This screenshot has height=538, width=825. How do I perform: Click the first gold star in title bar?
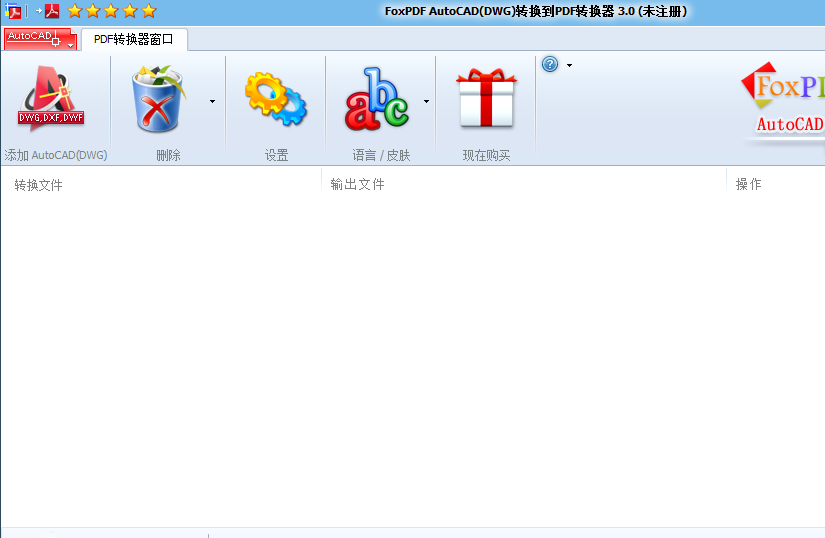75,11
